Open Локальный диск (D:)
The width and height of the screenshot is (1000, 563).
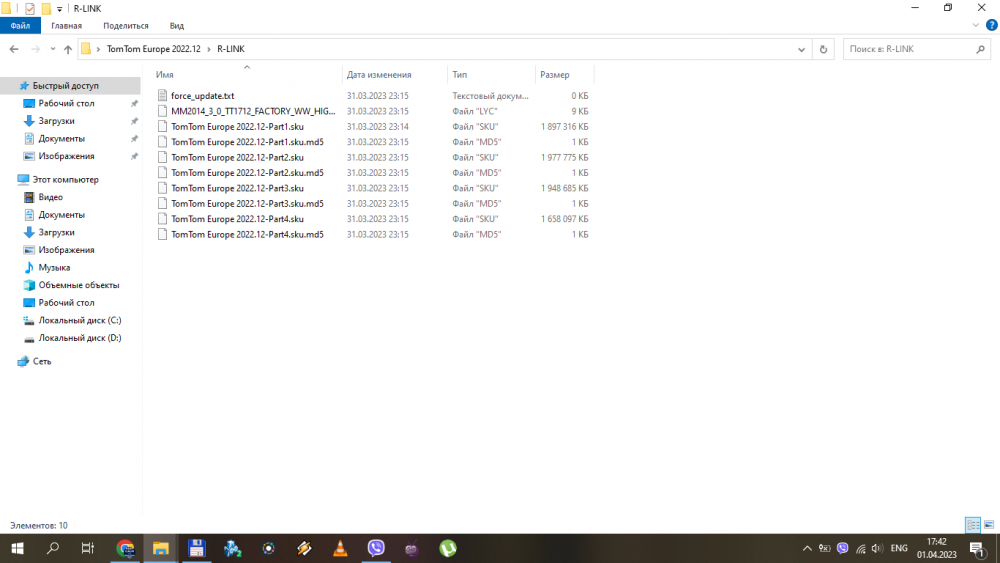(80, 338)
